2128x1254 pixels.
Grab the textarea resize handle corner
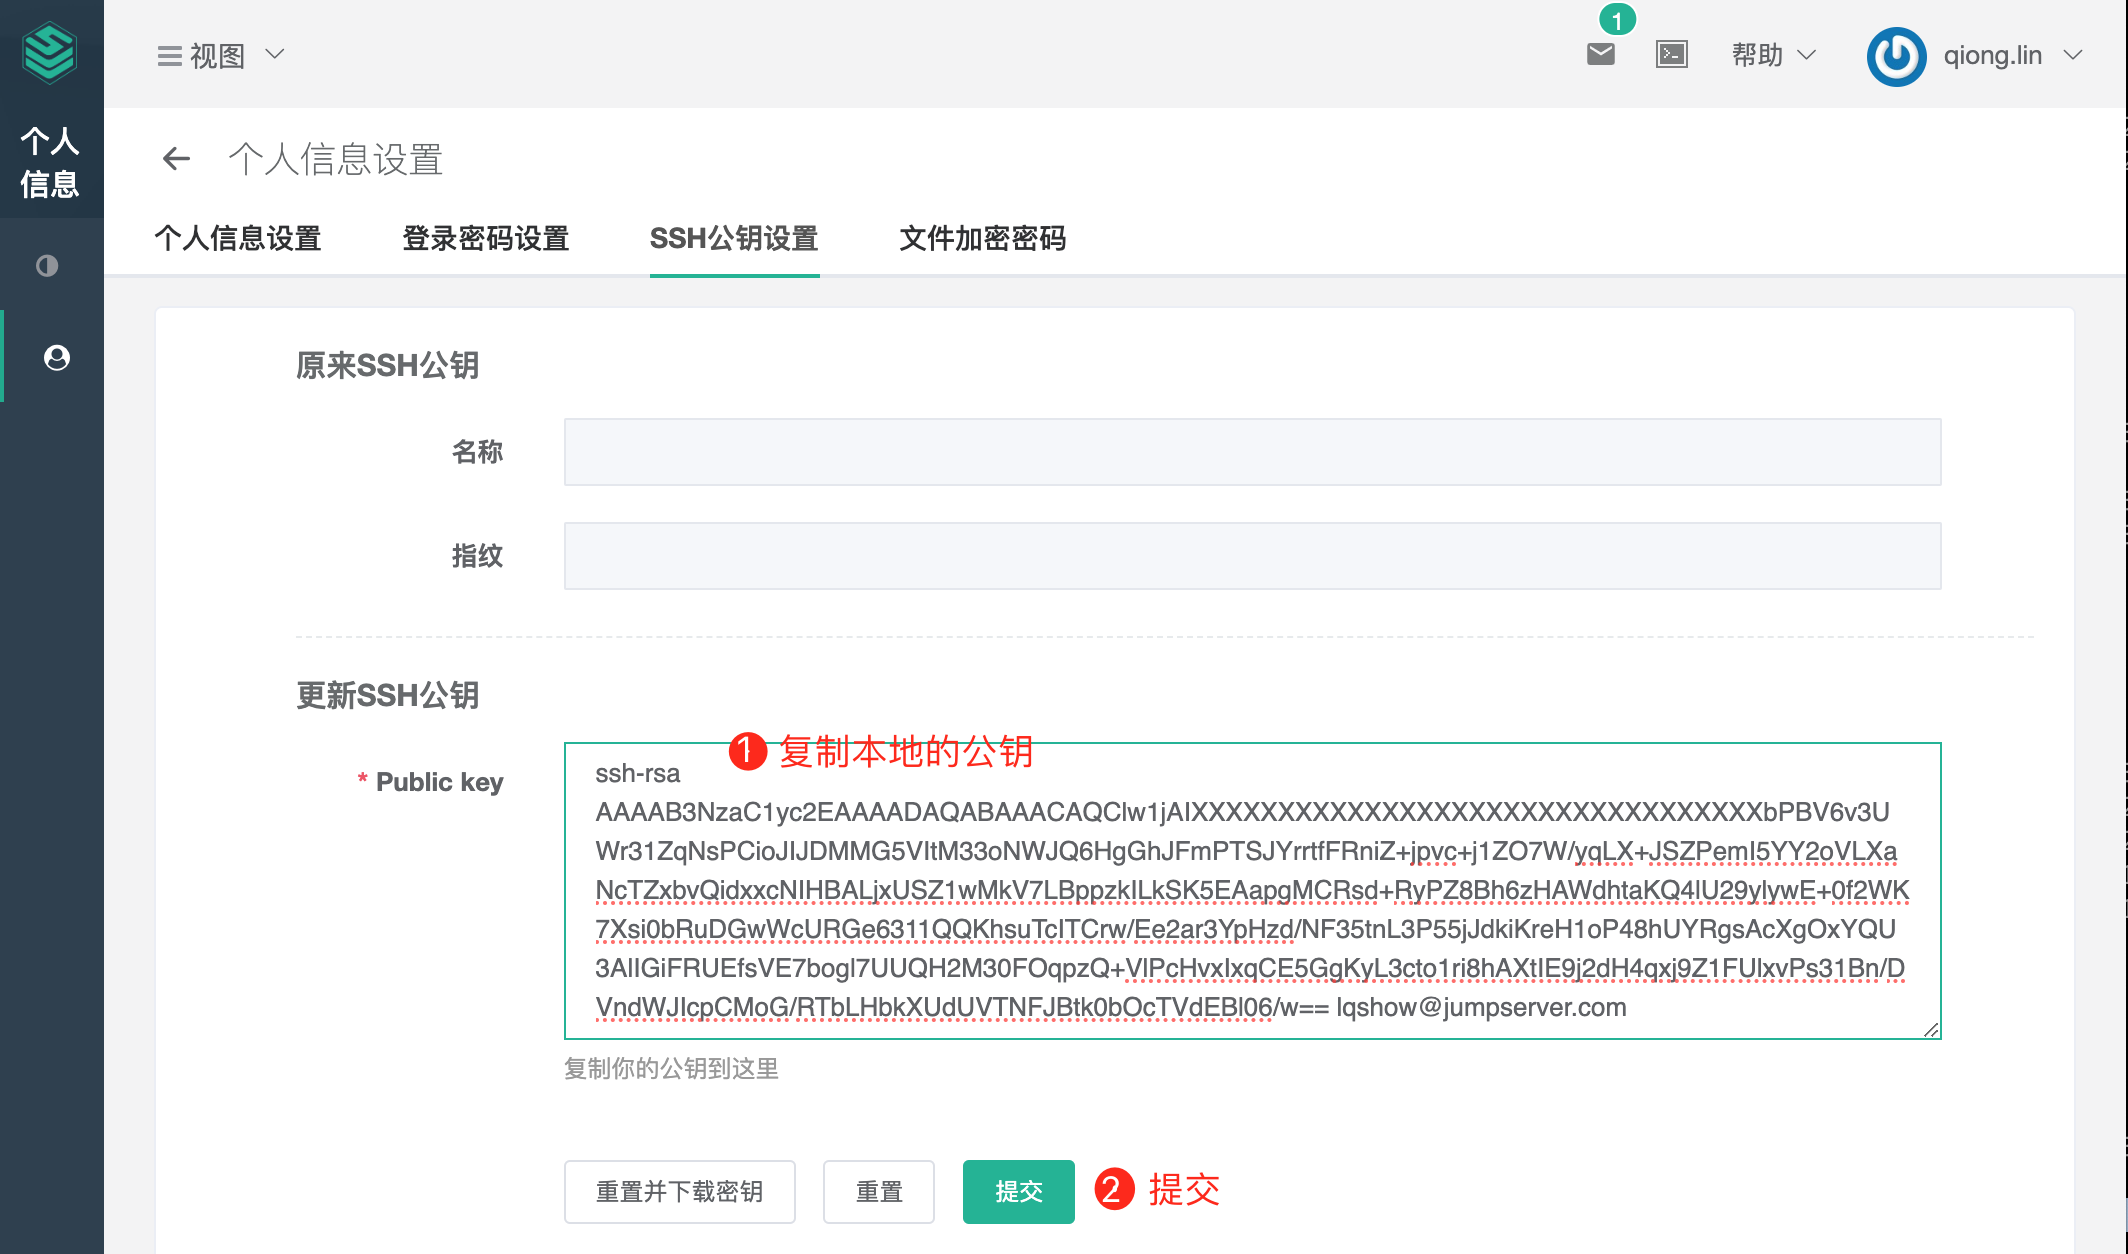tap(1931, 1030)
